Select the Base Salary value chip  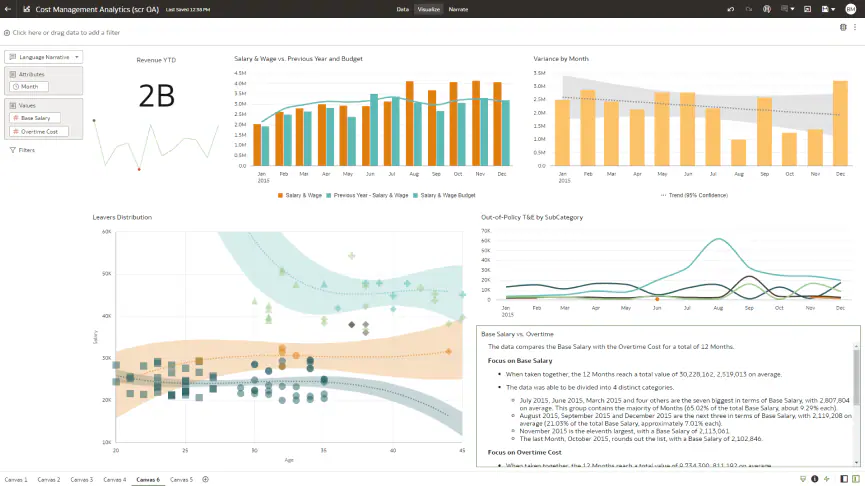(35, 118)
